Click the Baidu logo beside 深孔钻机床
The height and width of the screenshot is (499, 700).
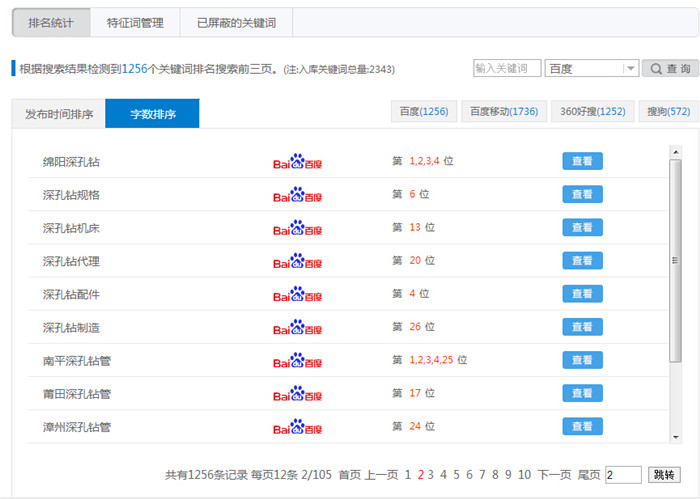297,228
